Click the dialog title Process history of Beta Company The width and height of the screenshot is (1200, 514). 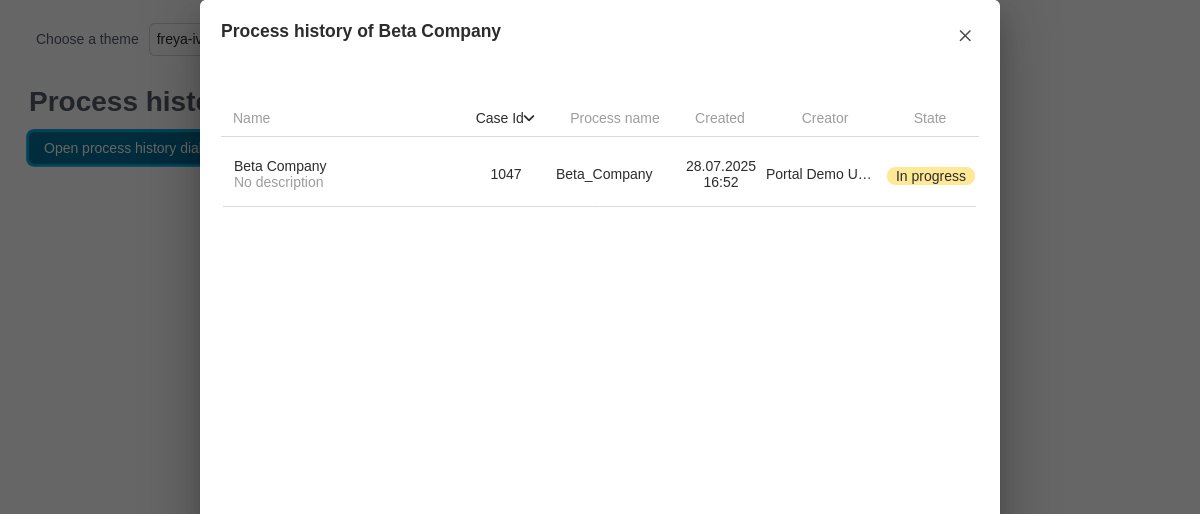point(360,31)
